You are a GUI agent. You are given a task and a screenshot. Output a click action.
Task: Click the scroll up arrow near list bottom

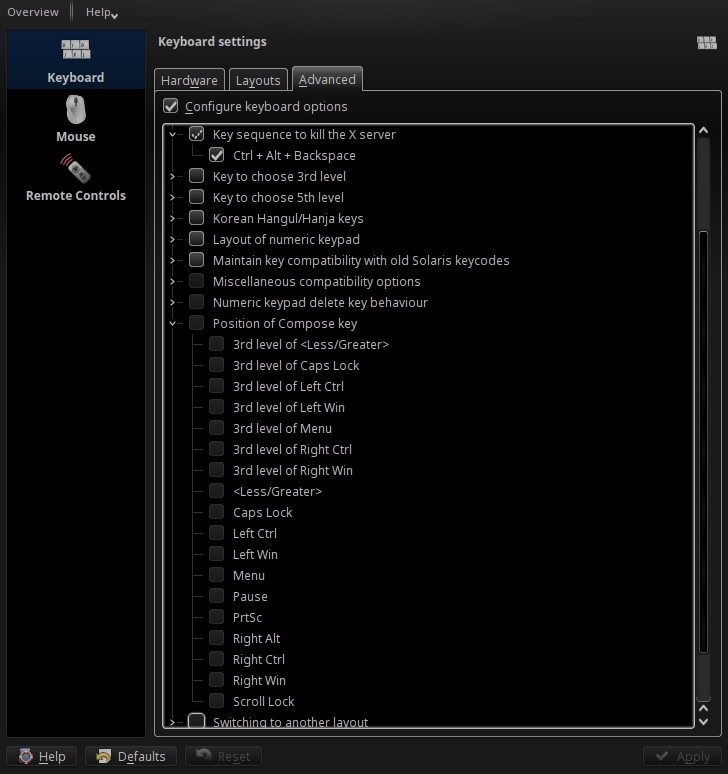coord(704,708)
